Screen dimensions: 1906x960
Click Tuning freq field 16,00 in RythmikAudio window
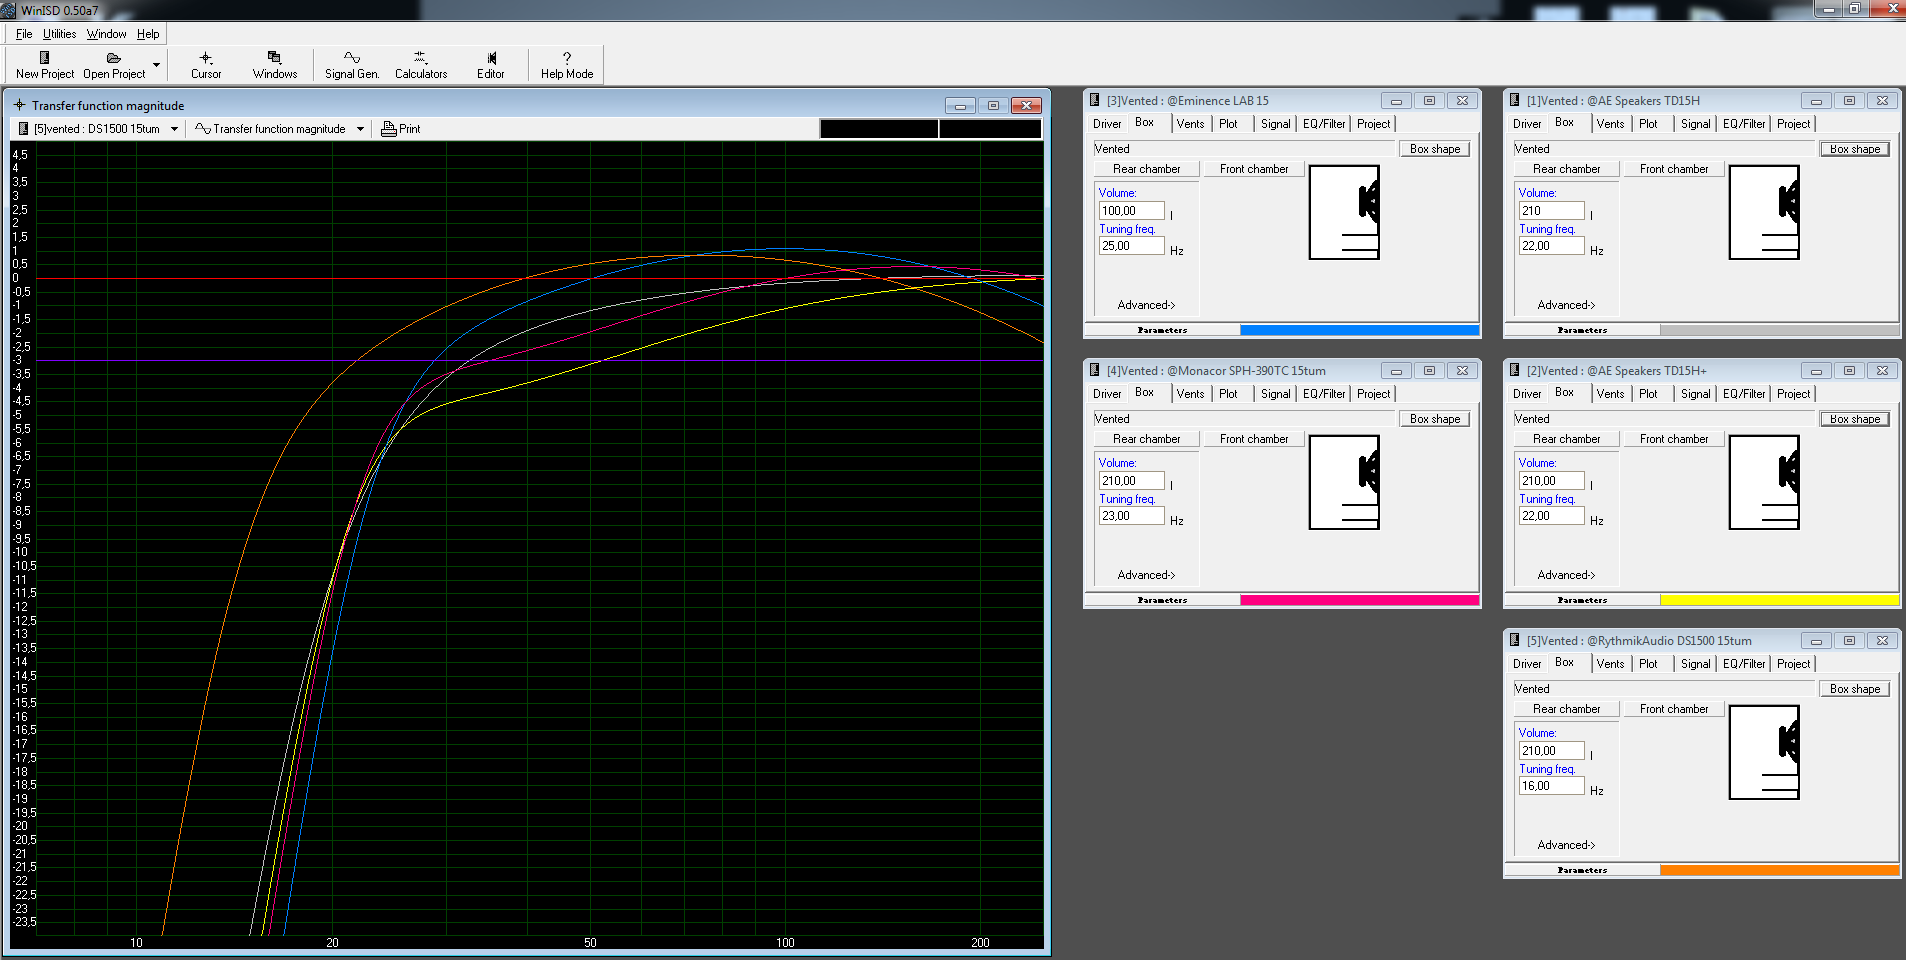tap(1552, 786)
